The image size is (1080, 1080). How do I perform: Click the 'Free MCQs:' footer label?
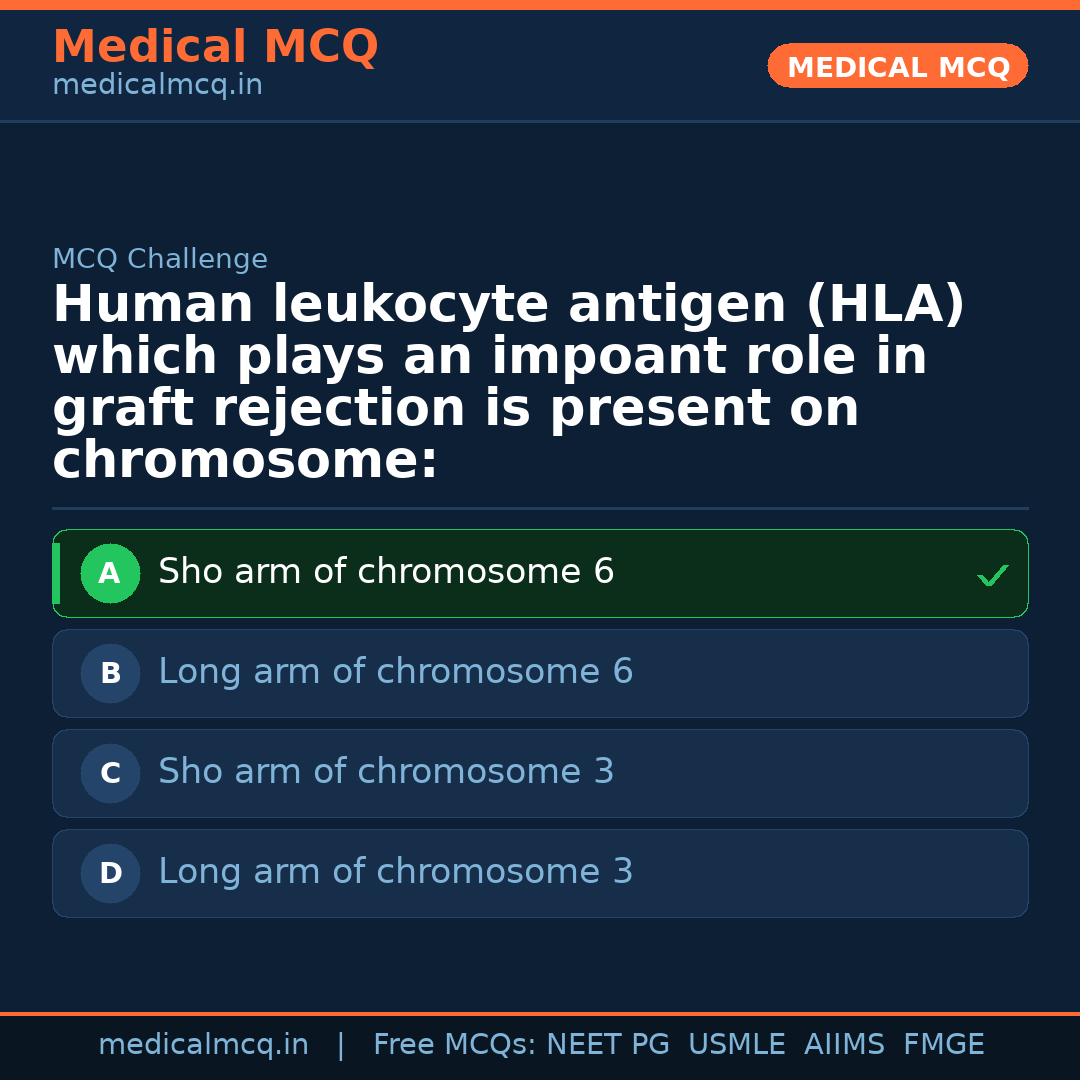(454, 1045)
